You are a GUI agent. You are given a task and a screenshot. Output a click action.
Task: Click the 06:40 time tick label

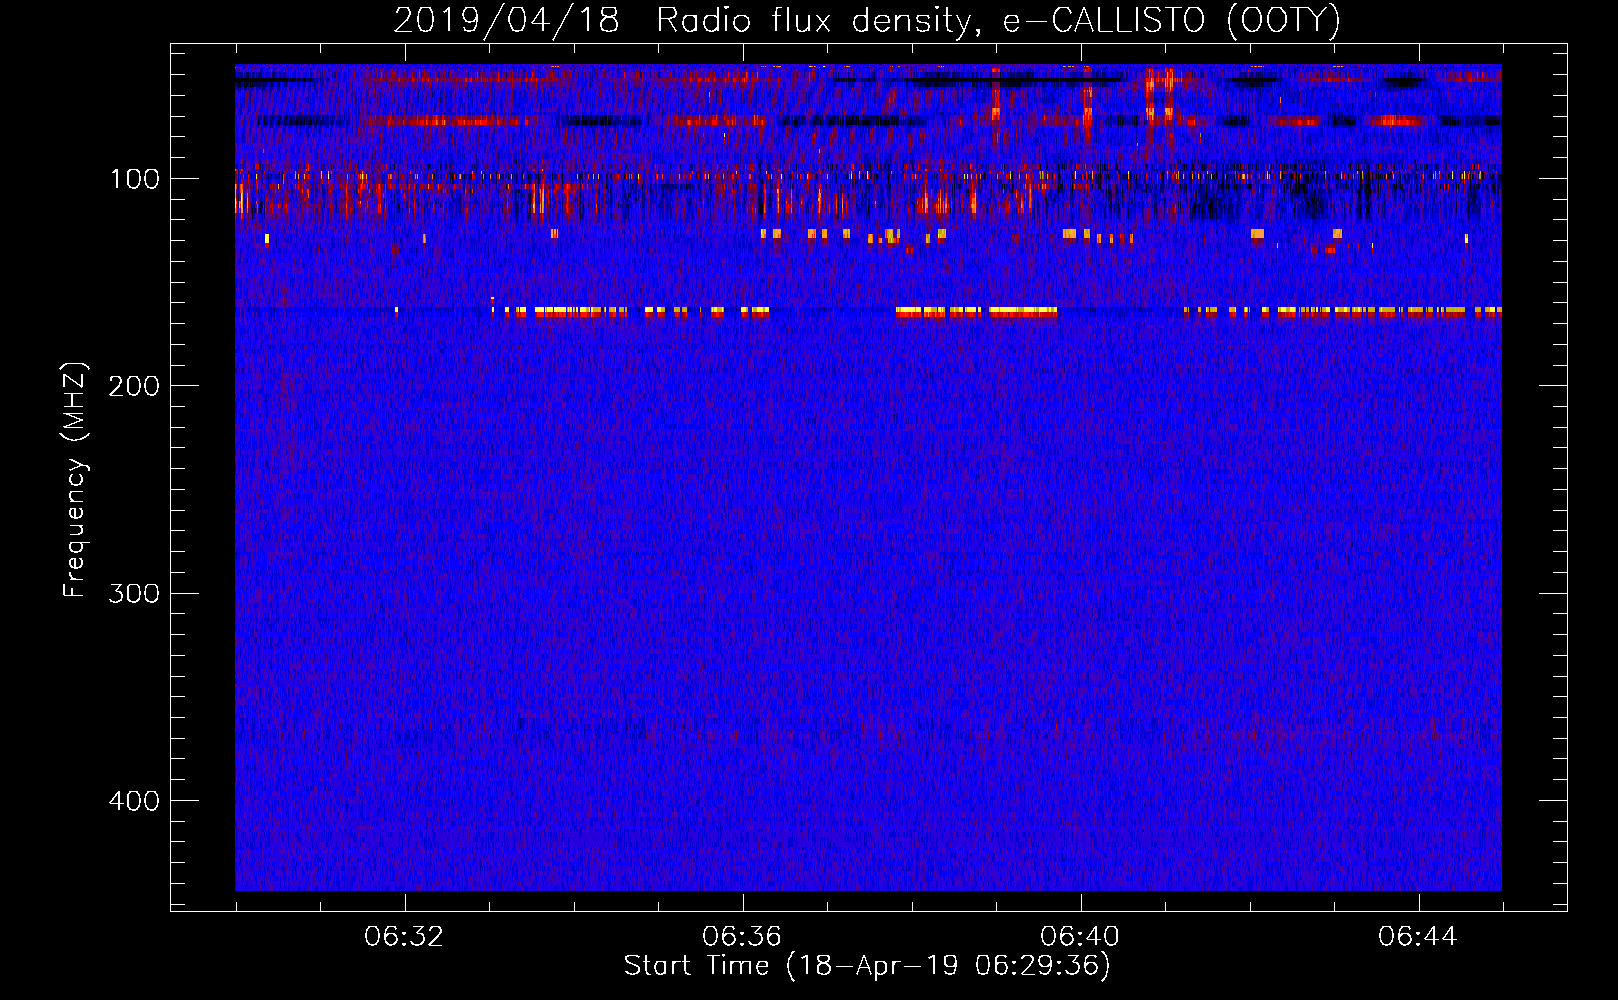(1080, 937)
